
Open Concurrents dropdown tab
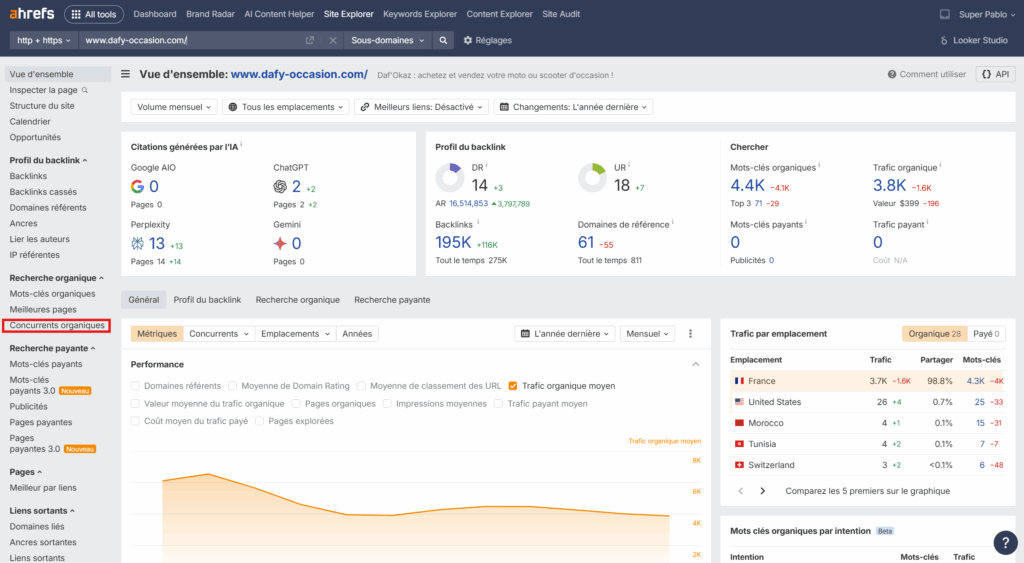219,334
